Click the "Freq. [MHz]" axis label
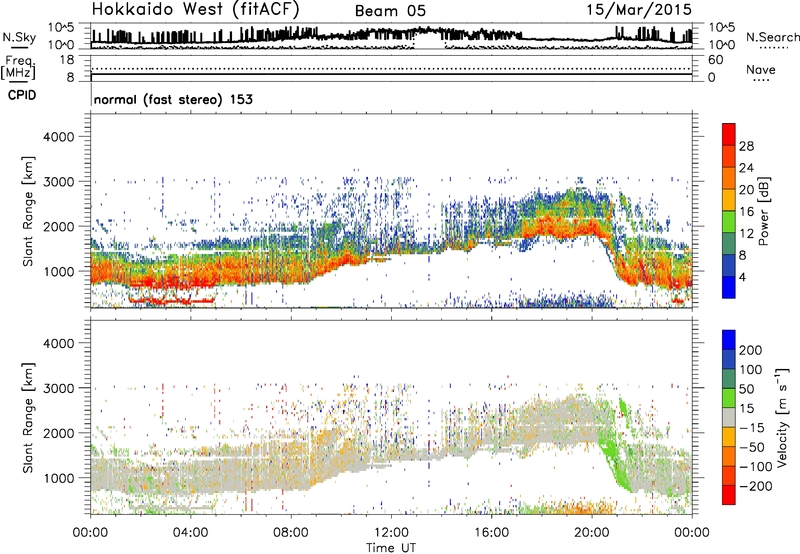The width and height of the screenshot is (800, 554). [18, 68]
